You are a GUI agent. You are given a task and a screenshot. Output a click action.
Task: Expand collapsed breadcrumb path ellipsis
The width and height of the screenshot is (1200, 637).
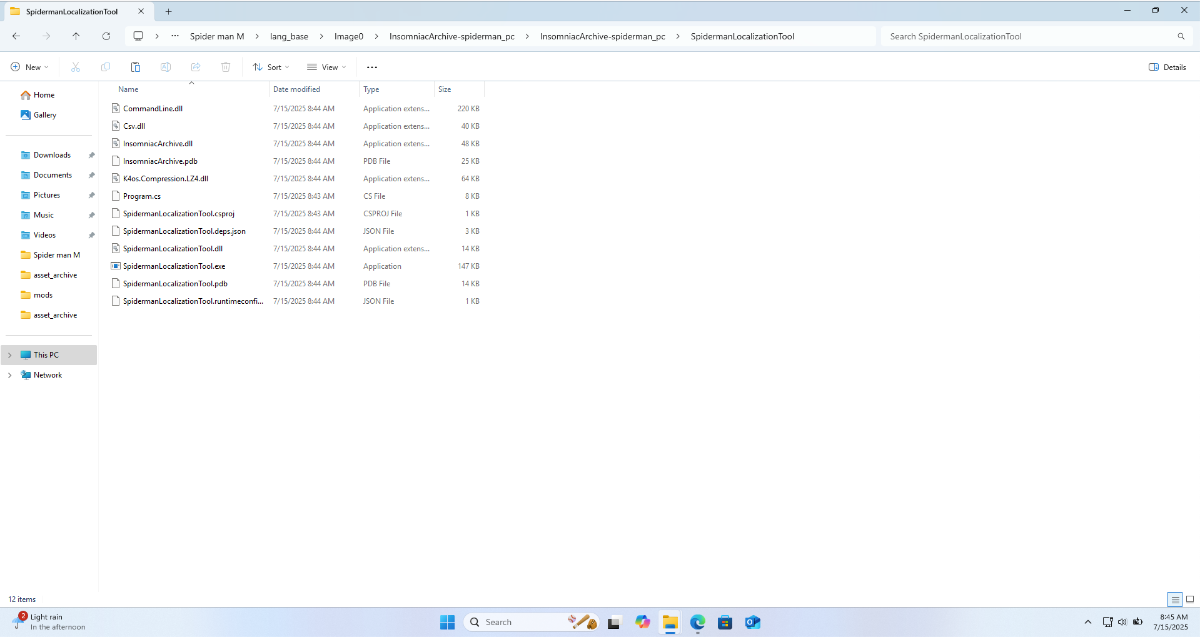[x=176, y=36]
